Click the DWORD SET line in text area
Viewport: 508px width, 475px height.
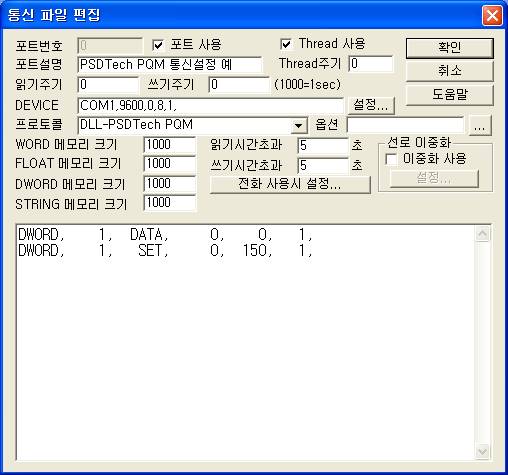165,251
